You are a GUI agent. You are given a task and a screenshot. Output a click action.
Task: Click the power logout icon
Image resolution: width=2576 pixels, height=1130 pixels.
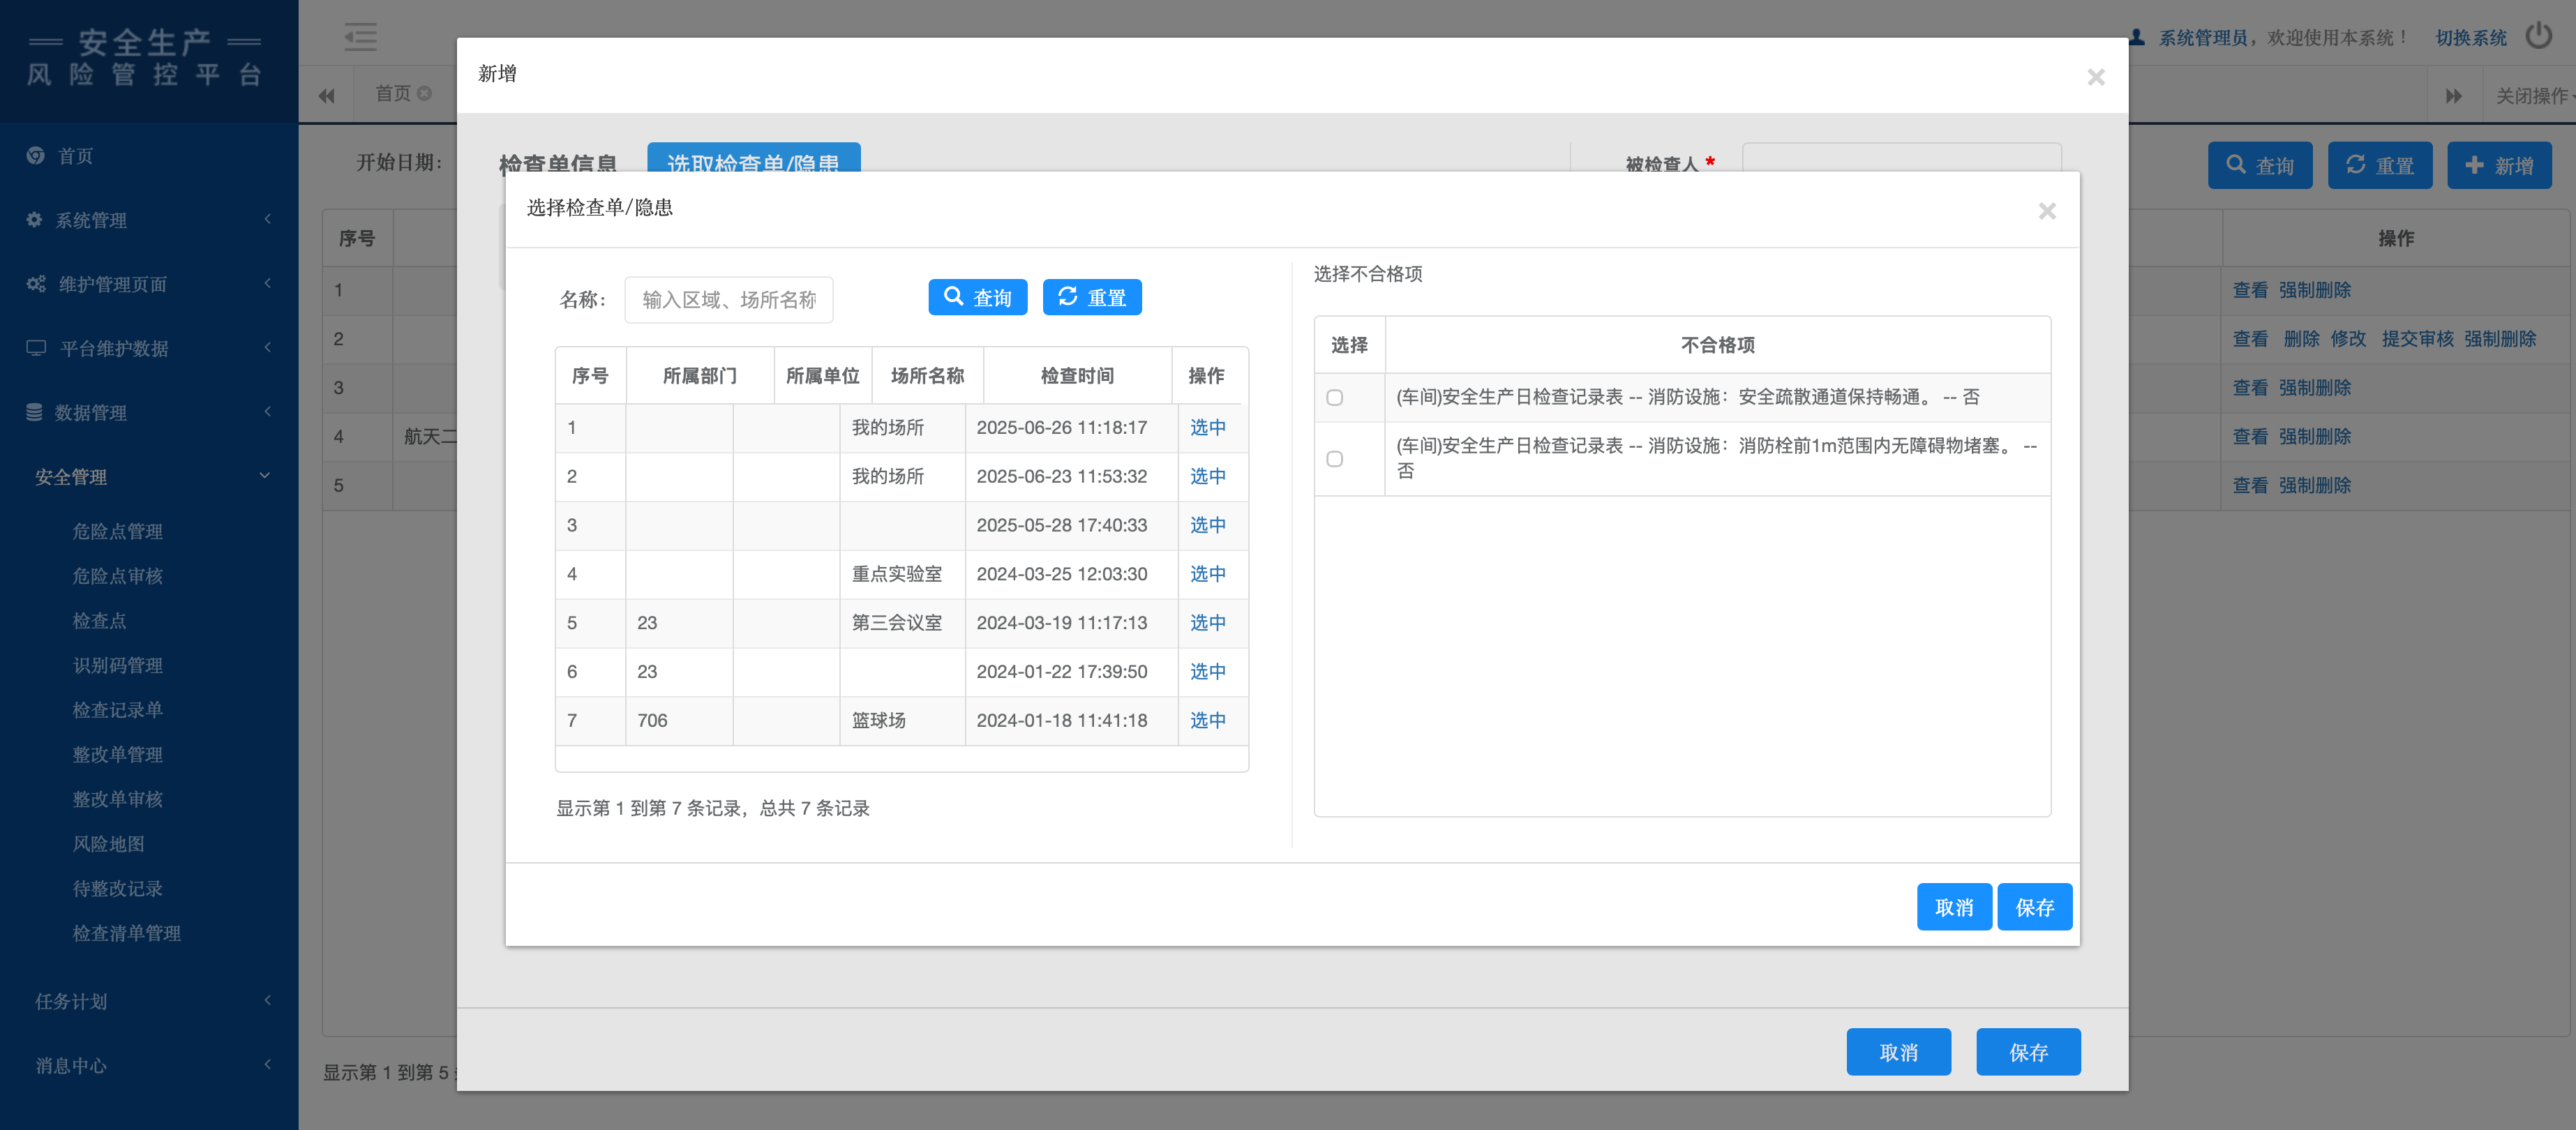pos(2538,37)
